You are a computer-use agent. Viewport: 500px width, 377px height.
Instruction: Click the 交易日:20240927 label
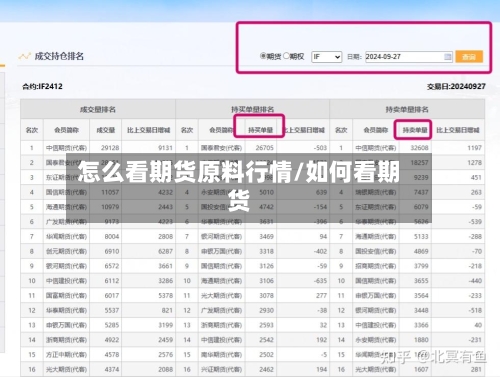point(456,86)
